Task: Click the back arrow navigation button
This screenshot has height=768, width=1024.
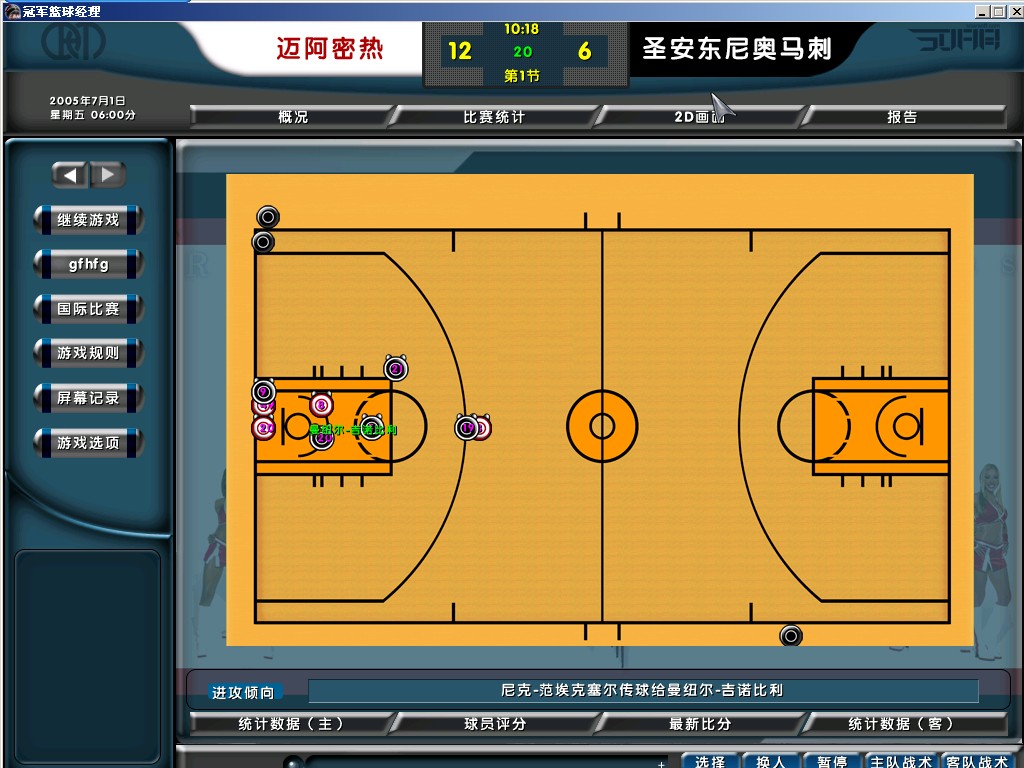Action: 69,174
